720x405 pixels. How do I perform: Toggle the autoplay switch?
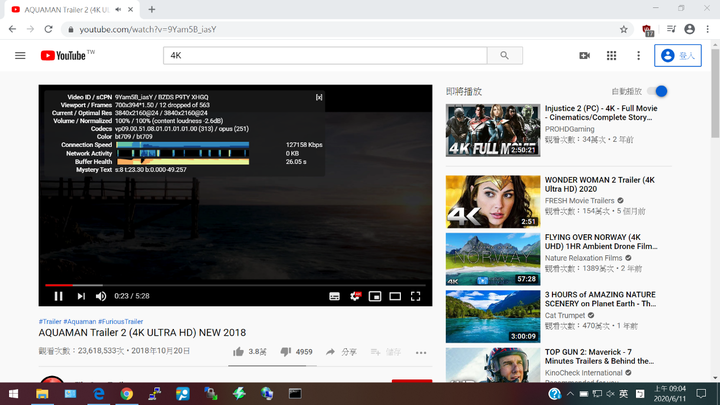(x=658, y=91)
